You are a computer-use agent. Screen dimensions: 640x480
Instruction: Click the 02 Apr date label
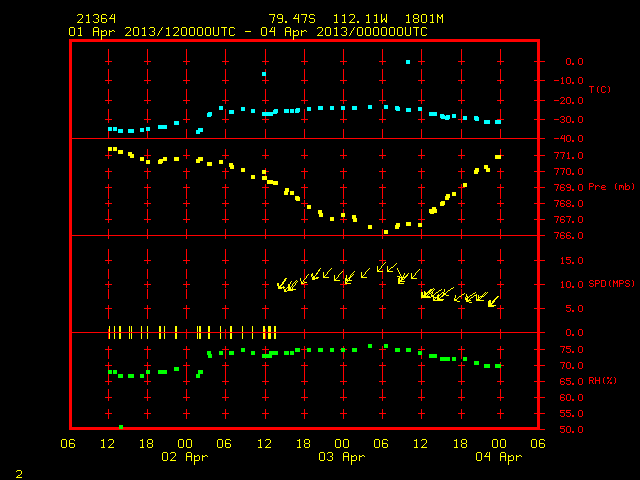(x=184, y=457)
